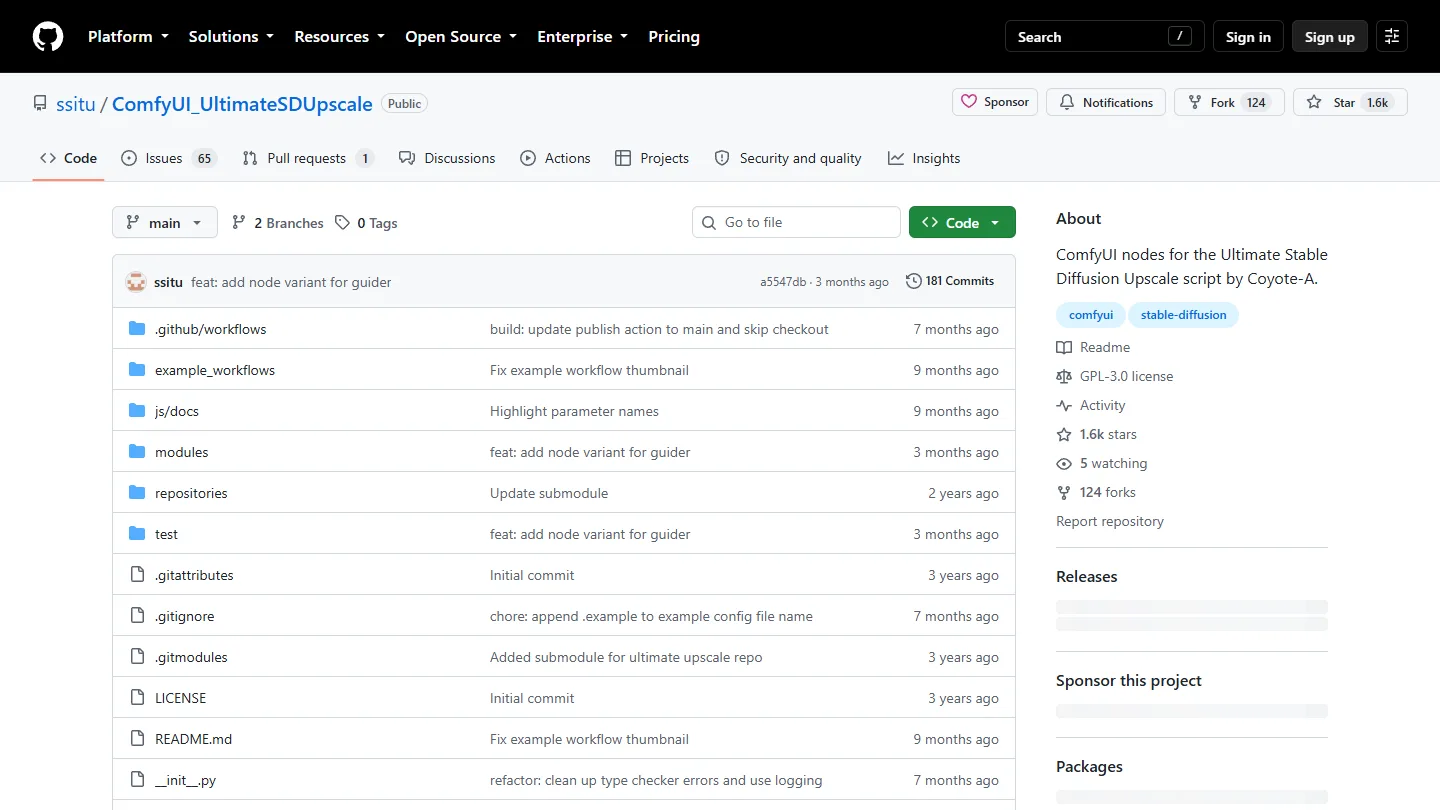The height and width of the screenshot is (810, 1440).
Task: Click the Sign up button
Action: coord(1330,37)
